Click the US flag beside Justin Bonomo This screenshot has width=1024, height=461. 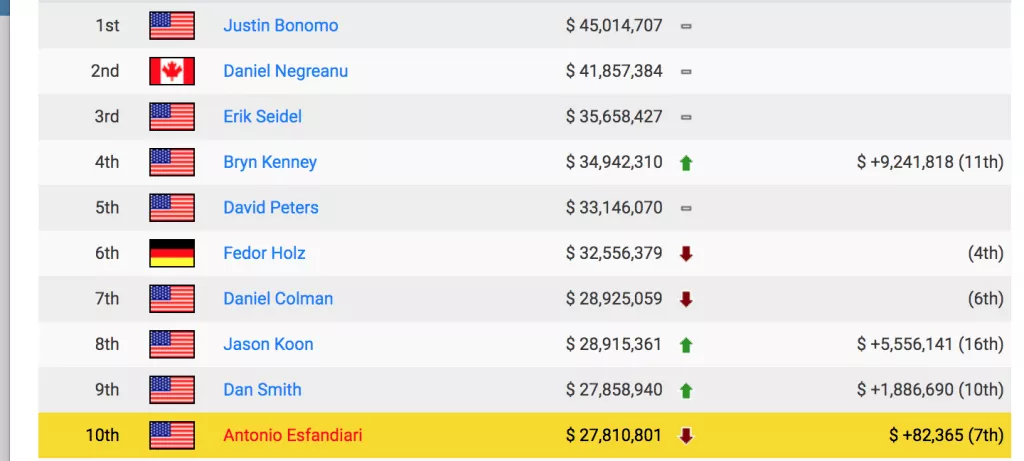click(172, 25)
